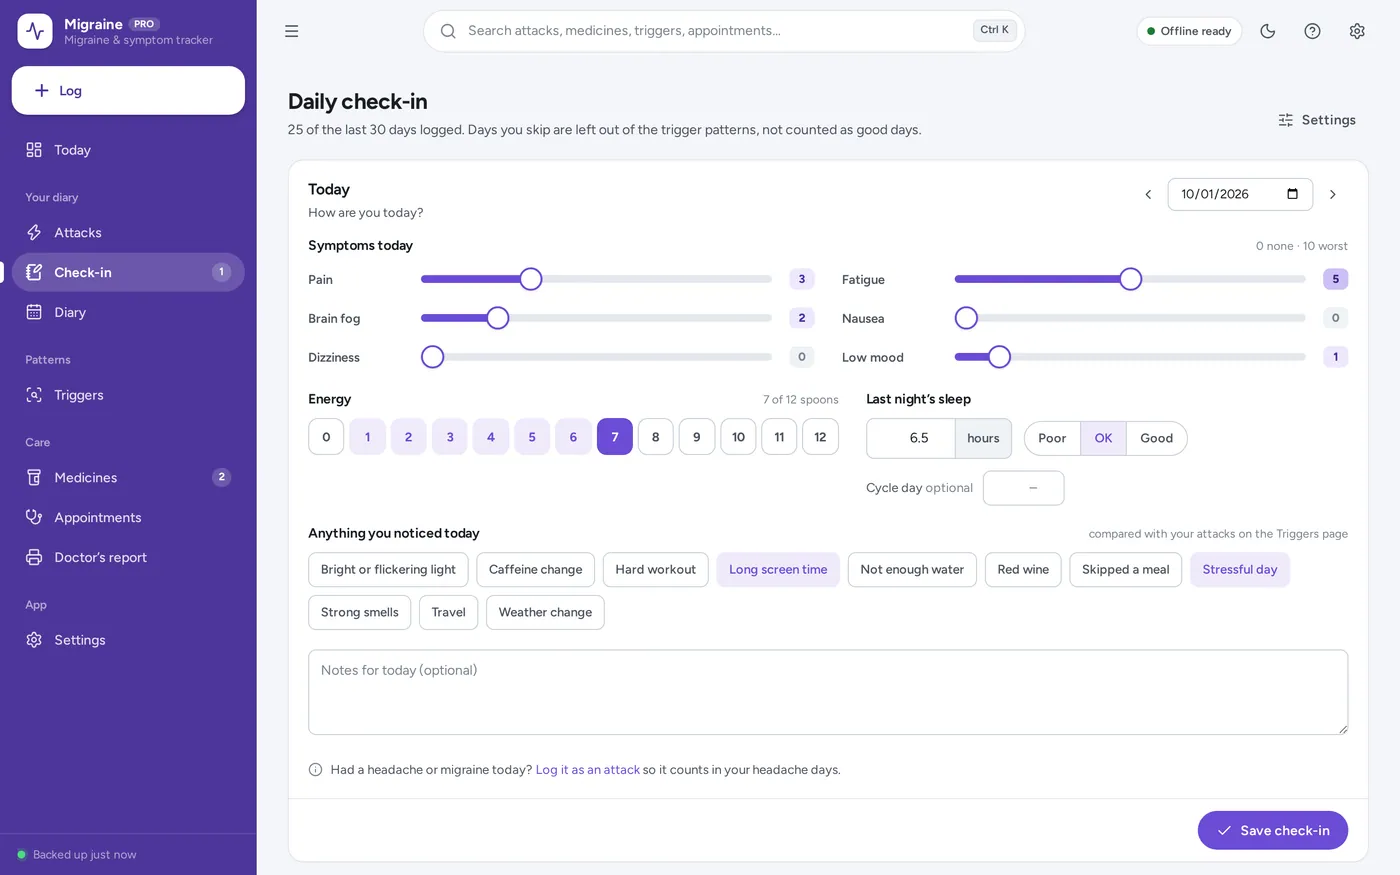The height and width of the screenshot is (875, 1400).
Task: Open help via the question mark icon
Action: coord(1313,31)
